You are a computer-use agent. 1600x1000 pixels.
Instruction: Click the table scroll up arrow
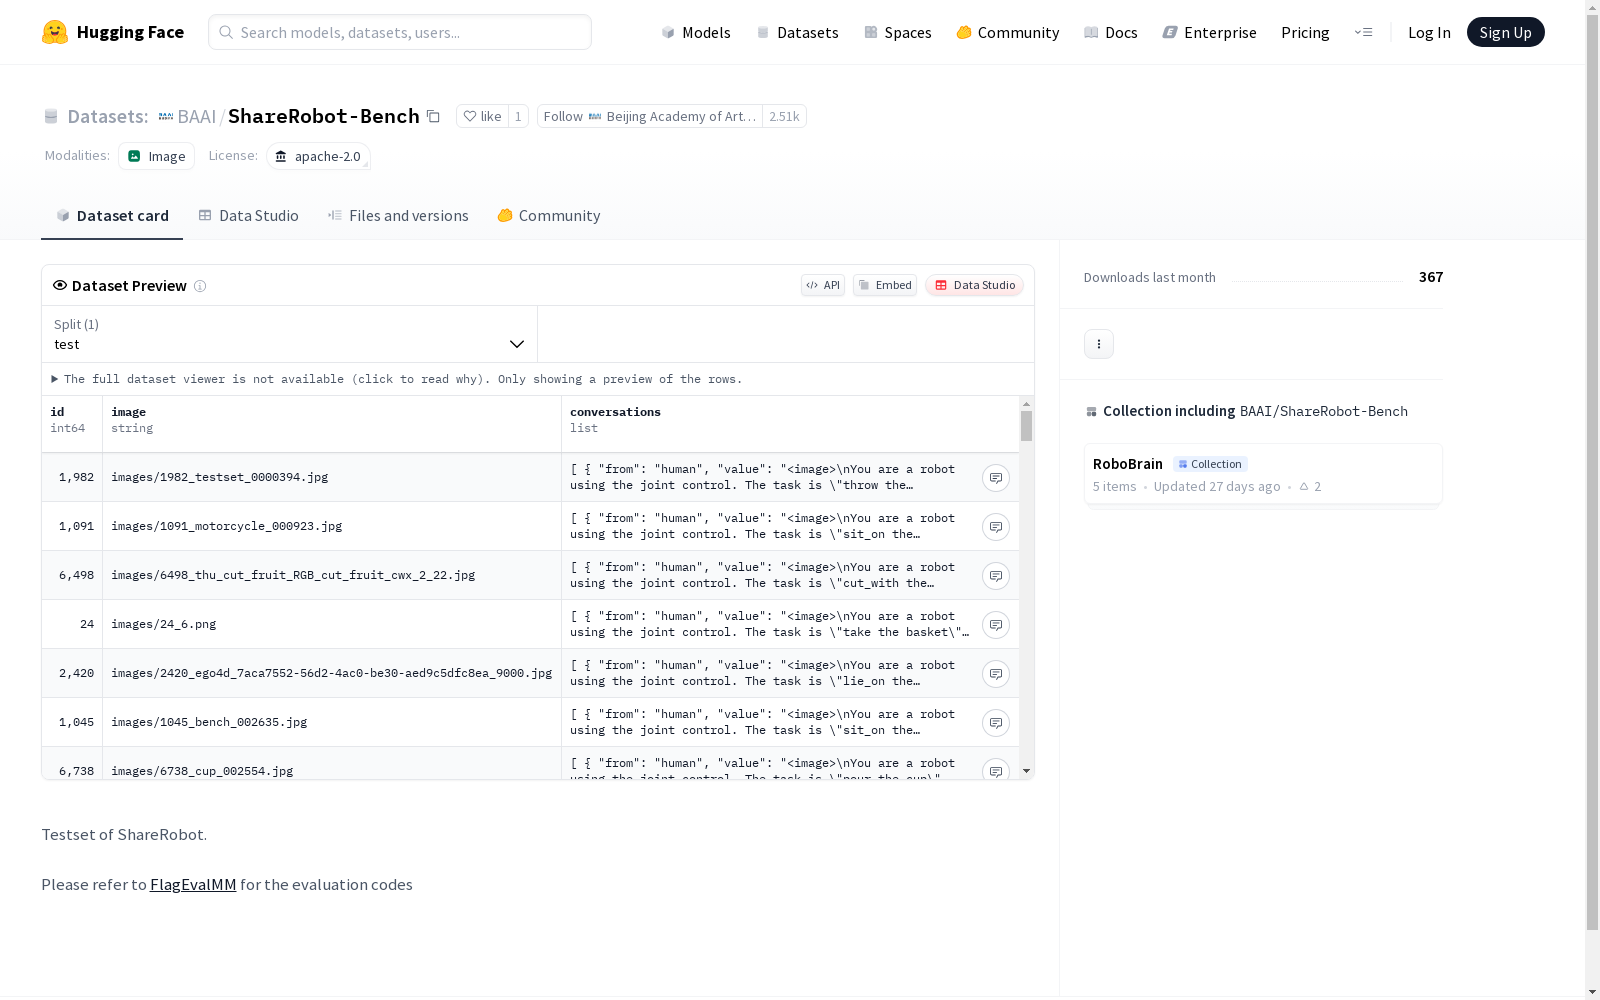(1026, 404)
